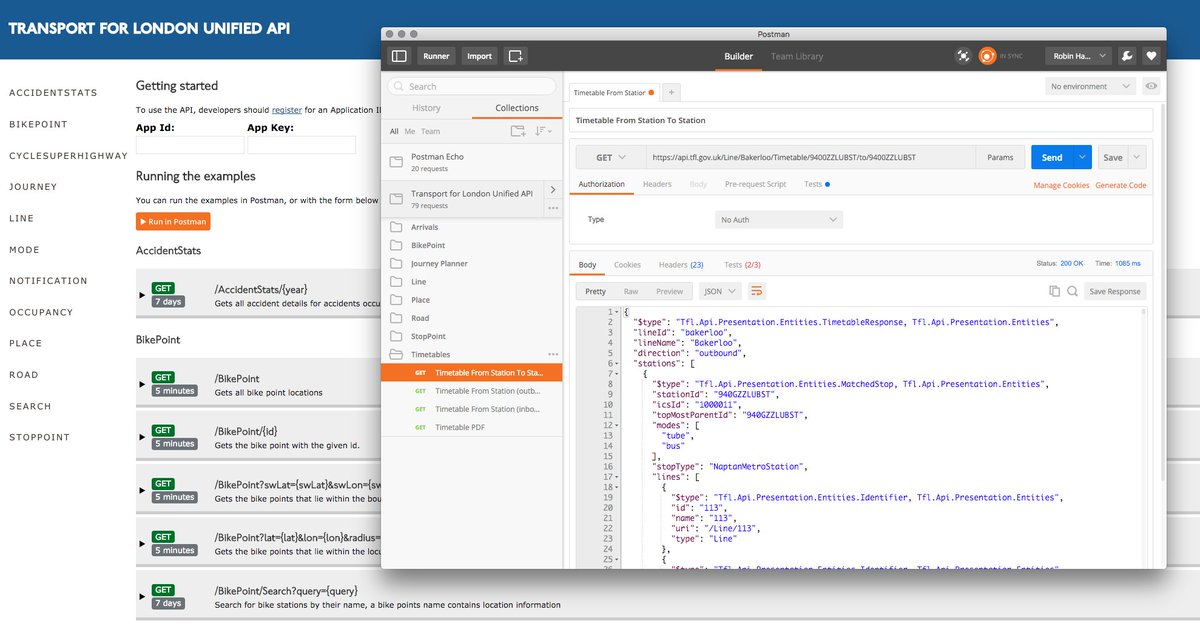Click the Transport for London collection folder icon

396,198
